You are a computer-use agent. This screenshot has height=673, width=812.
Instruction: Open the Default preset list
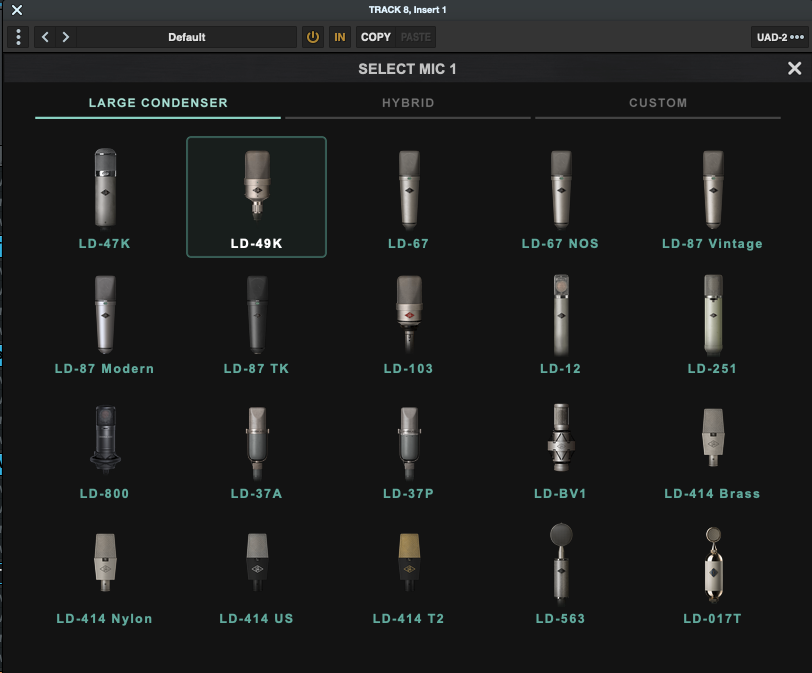point(186,37)
